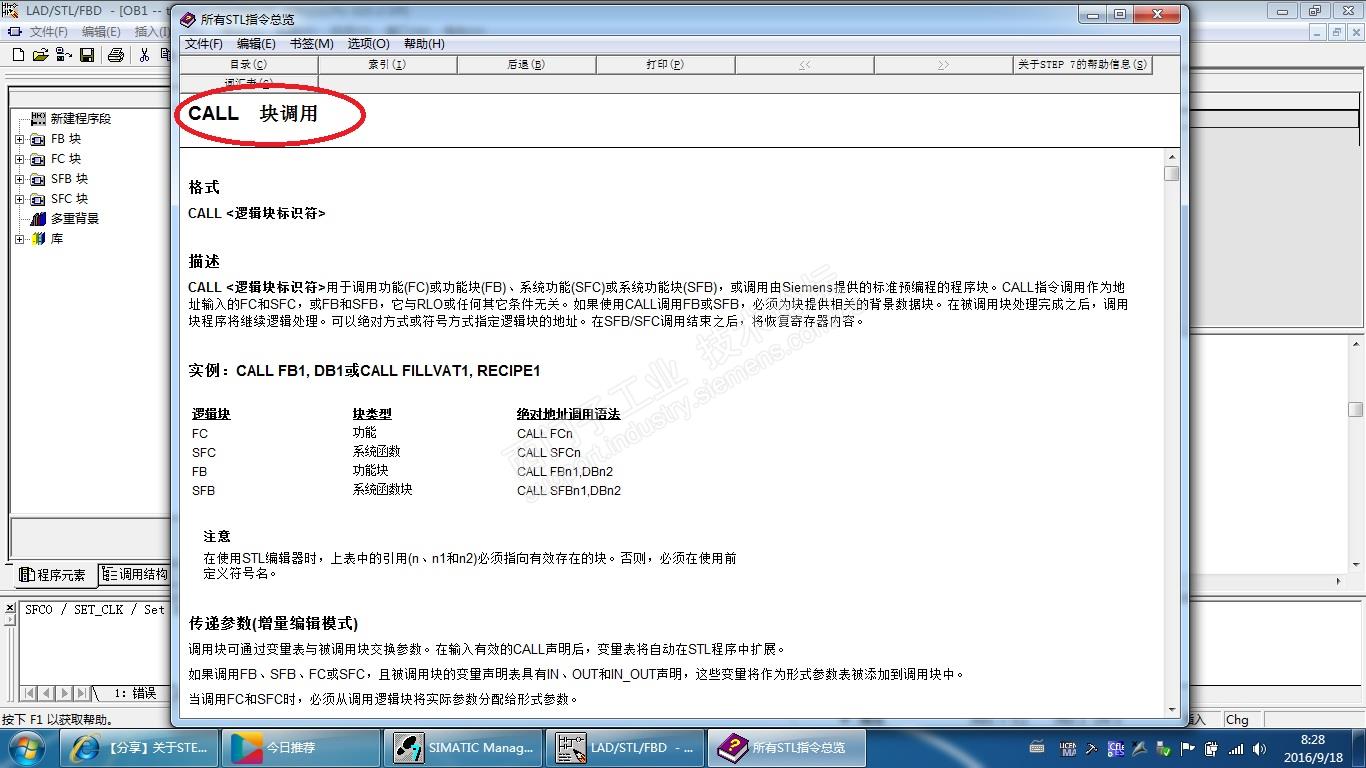Image resolution: width=1366 pixels, height=768 pixels.
Task: Click the FB 块 folder icon
Action: point(38,139)
